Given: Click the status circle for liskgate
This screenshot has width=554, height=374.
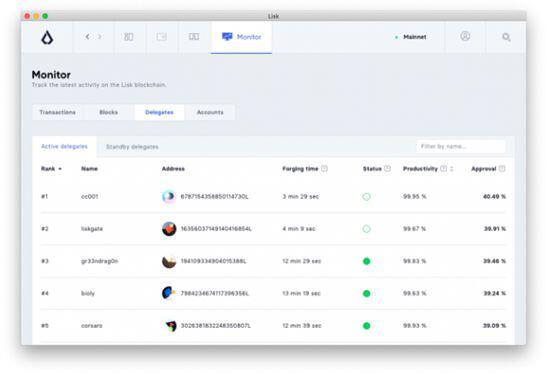Looking at the screenshot, I should 366,229.
